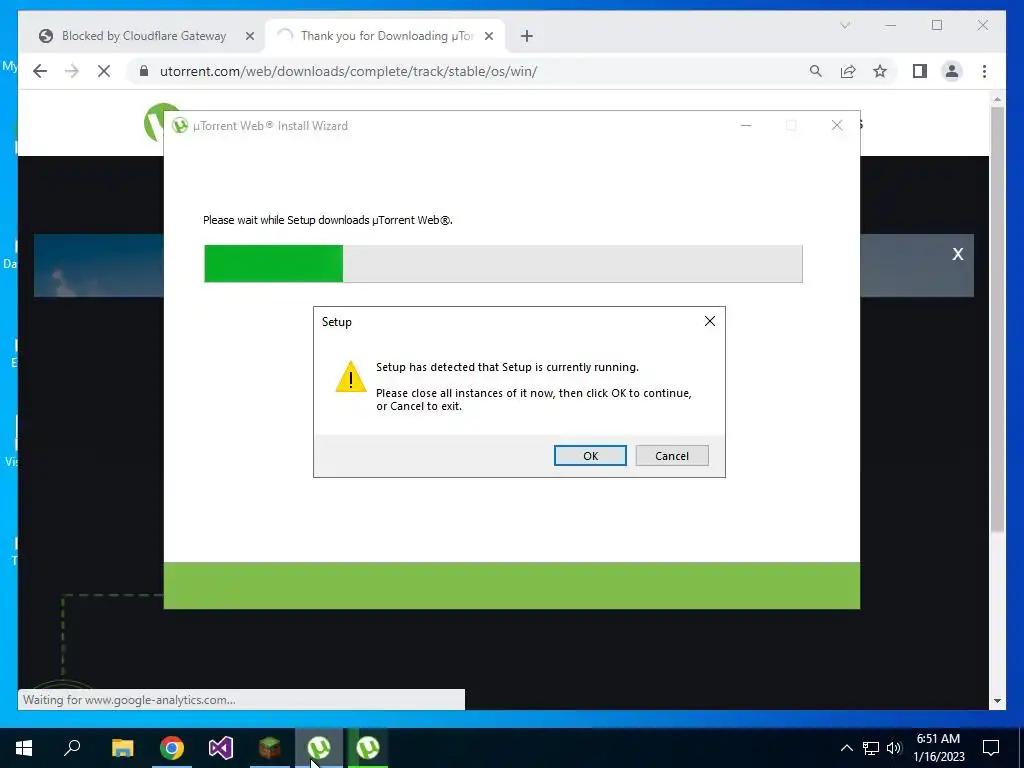Select the first µTorrent taskbar icon
Screen dimensions: 1024x768
tap(319, 748)
